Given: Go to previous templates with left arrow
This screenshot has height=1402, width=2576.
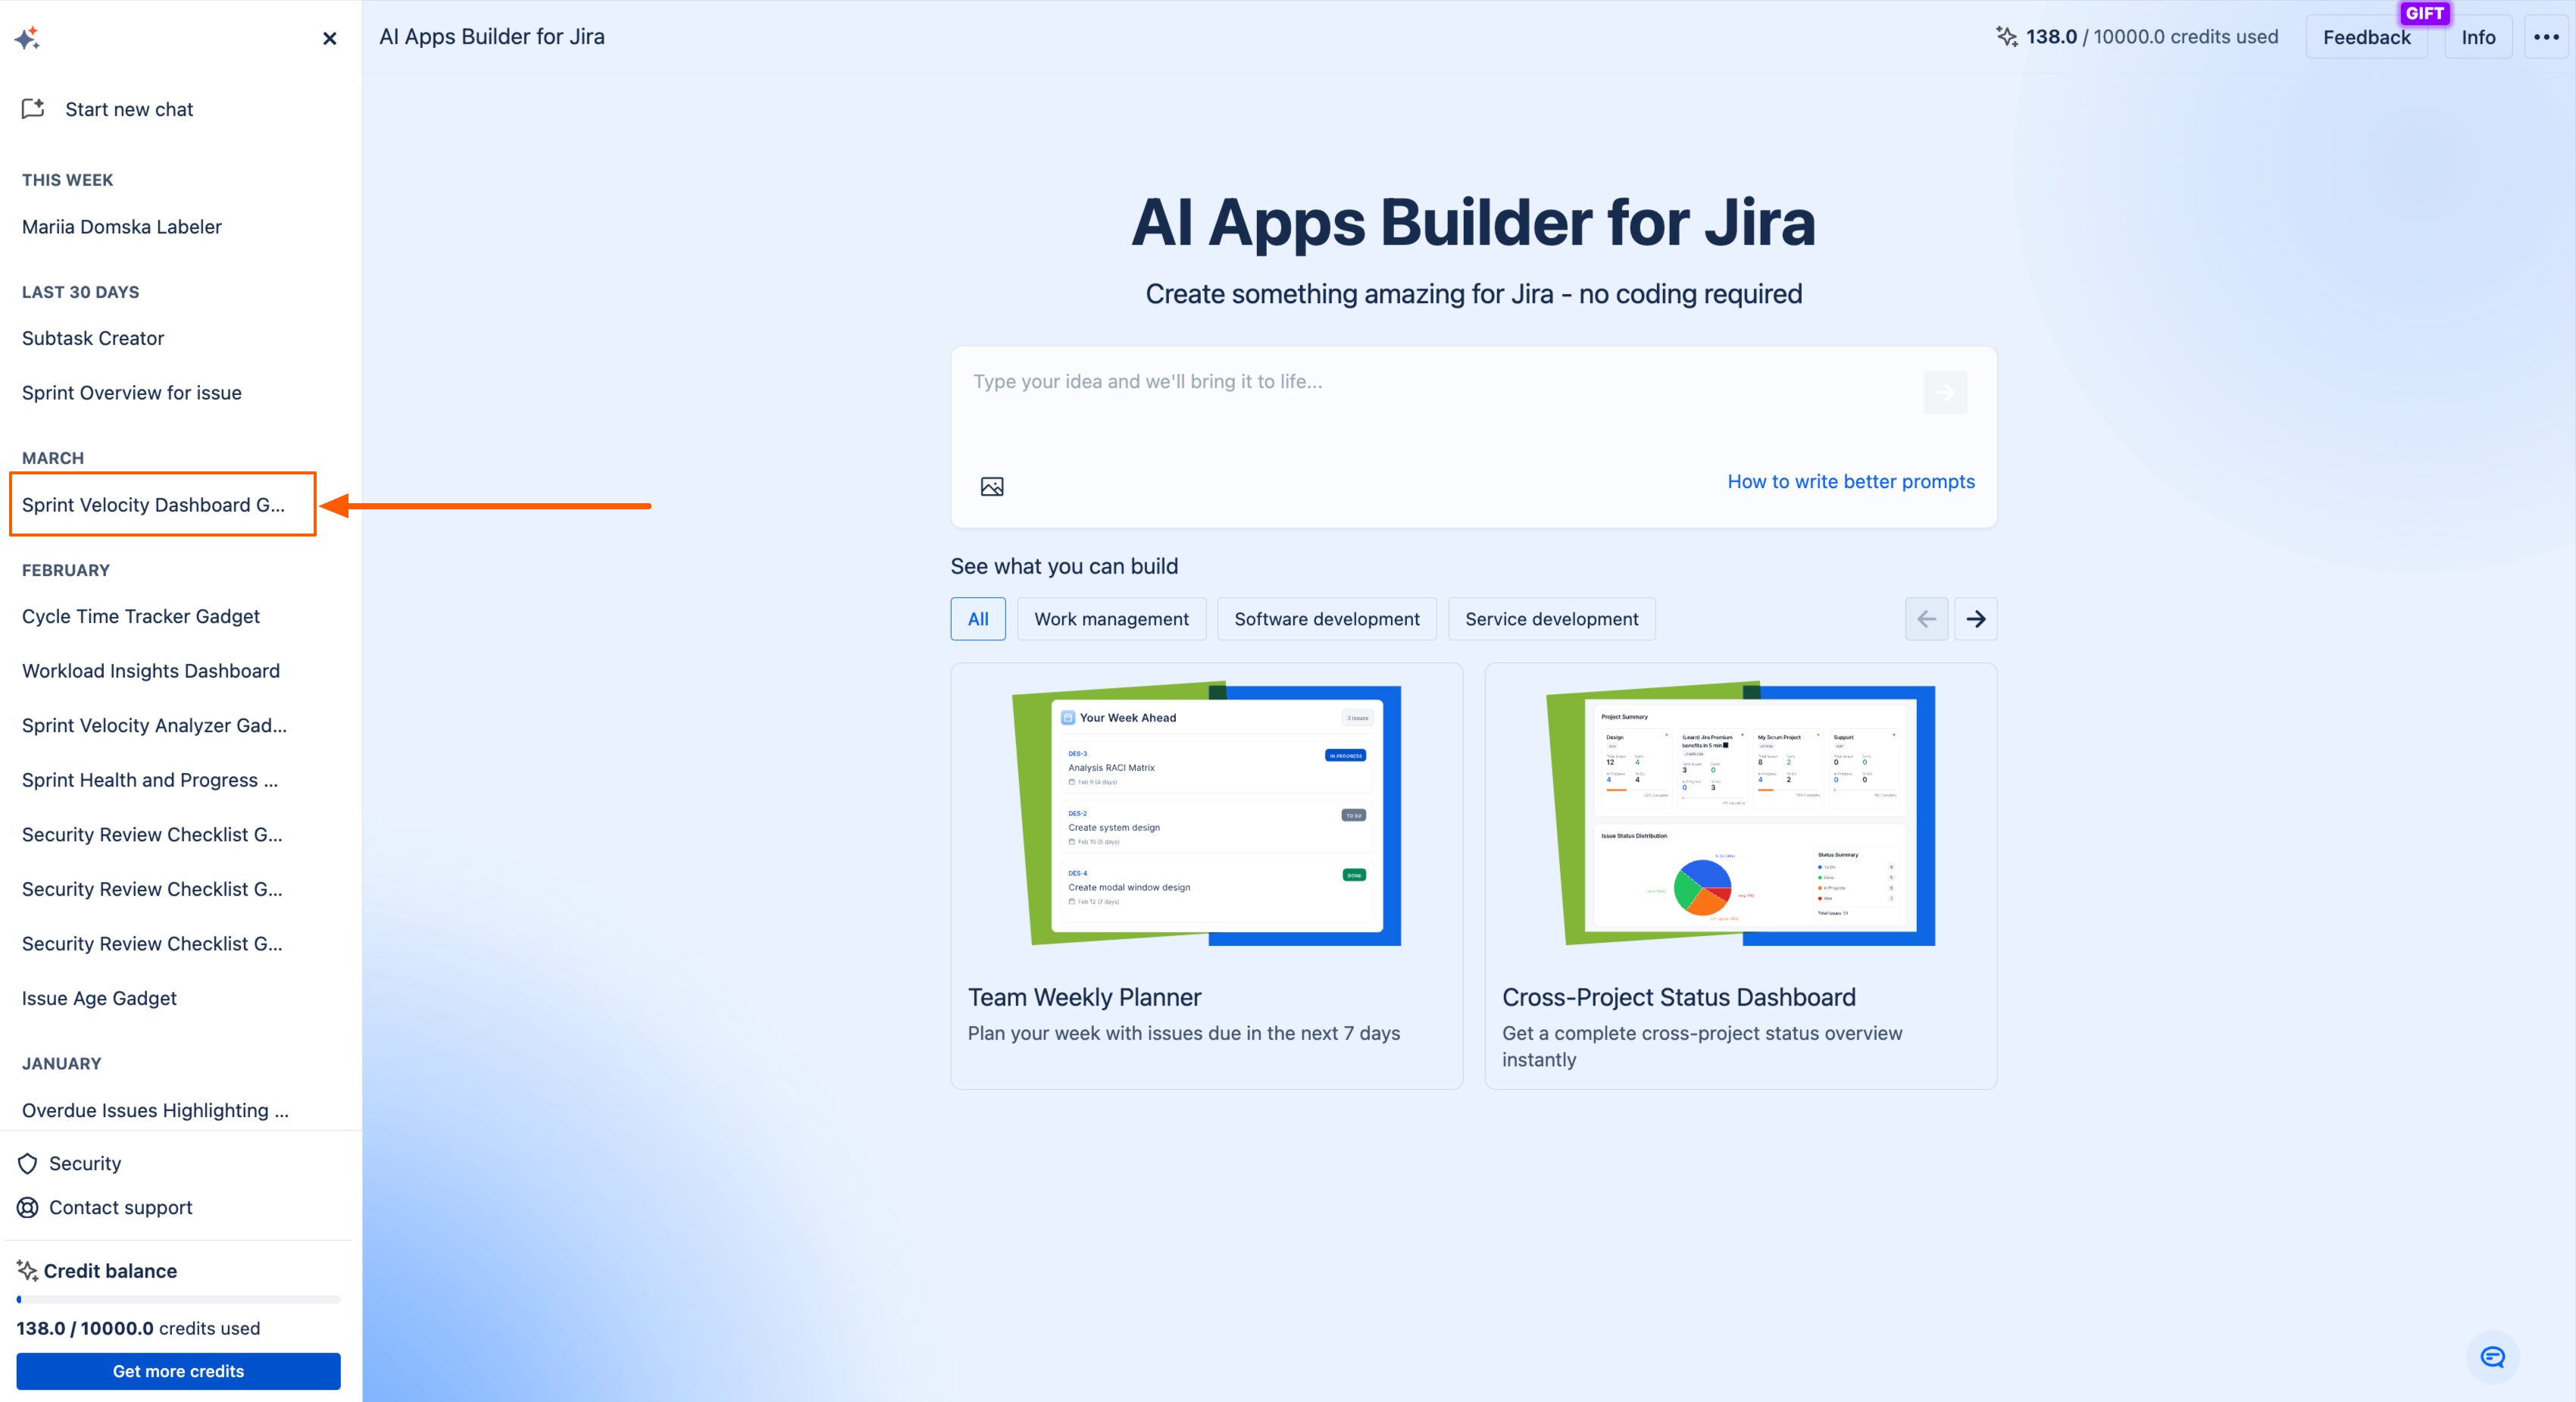Looking at the screenshot, I should 1926,619.
